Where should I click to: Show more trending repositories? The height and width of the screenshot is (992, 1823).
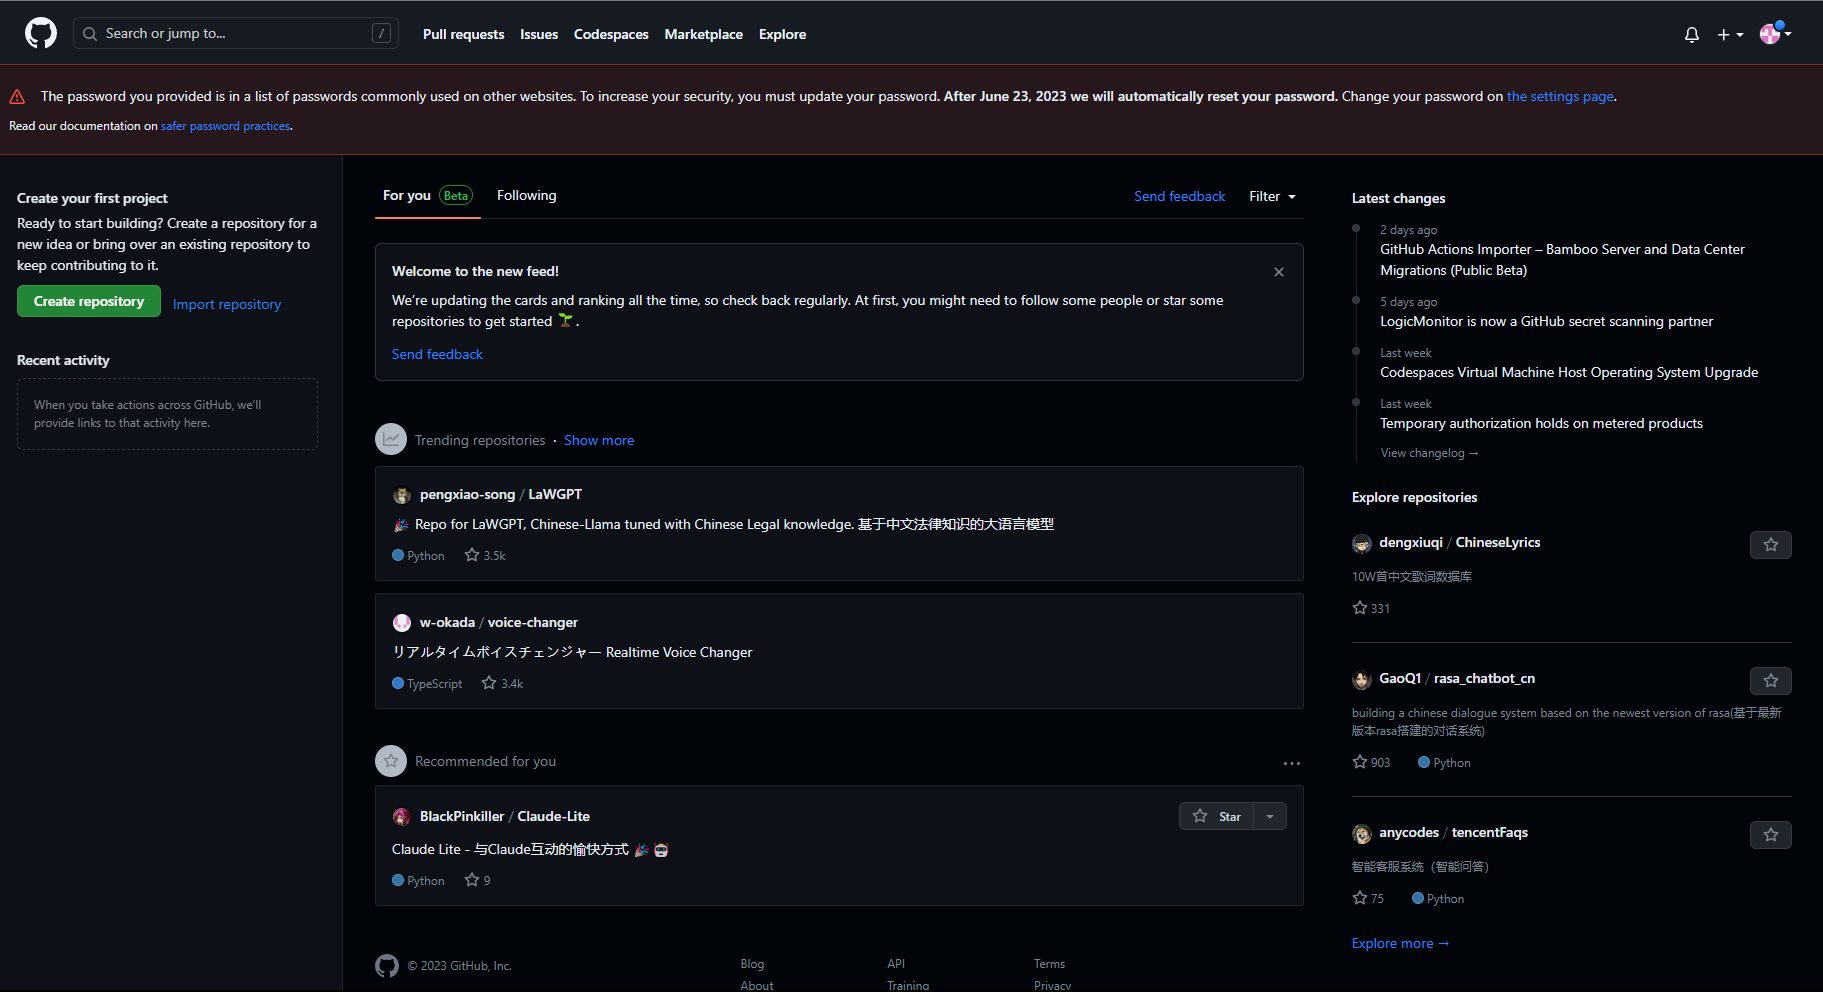tap(599, 440)
